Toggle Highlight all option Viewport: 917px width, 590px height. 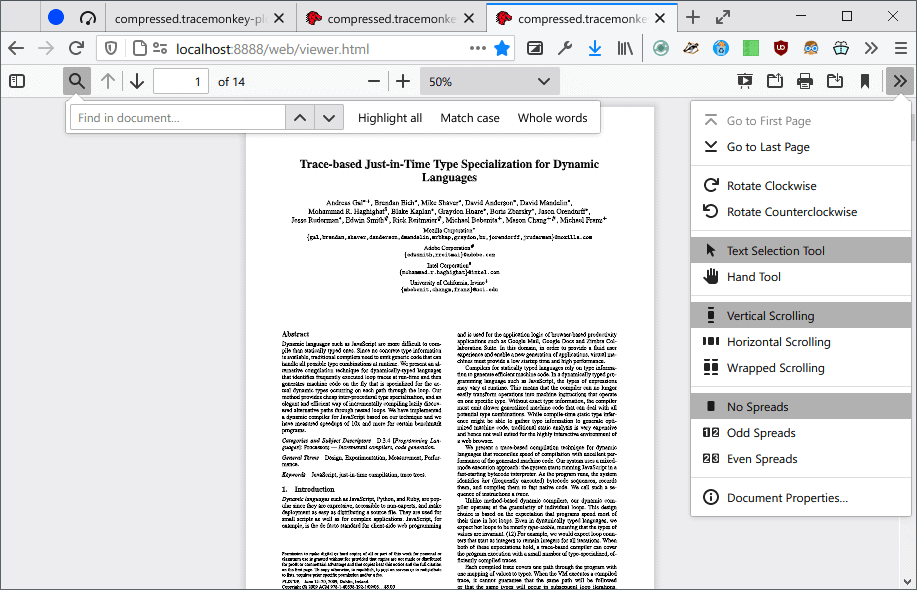coord(389,118)
